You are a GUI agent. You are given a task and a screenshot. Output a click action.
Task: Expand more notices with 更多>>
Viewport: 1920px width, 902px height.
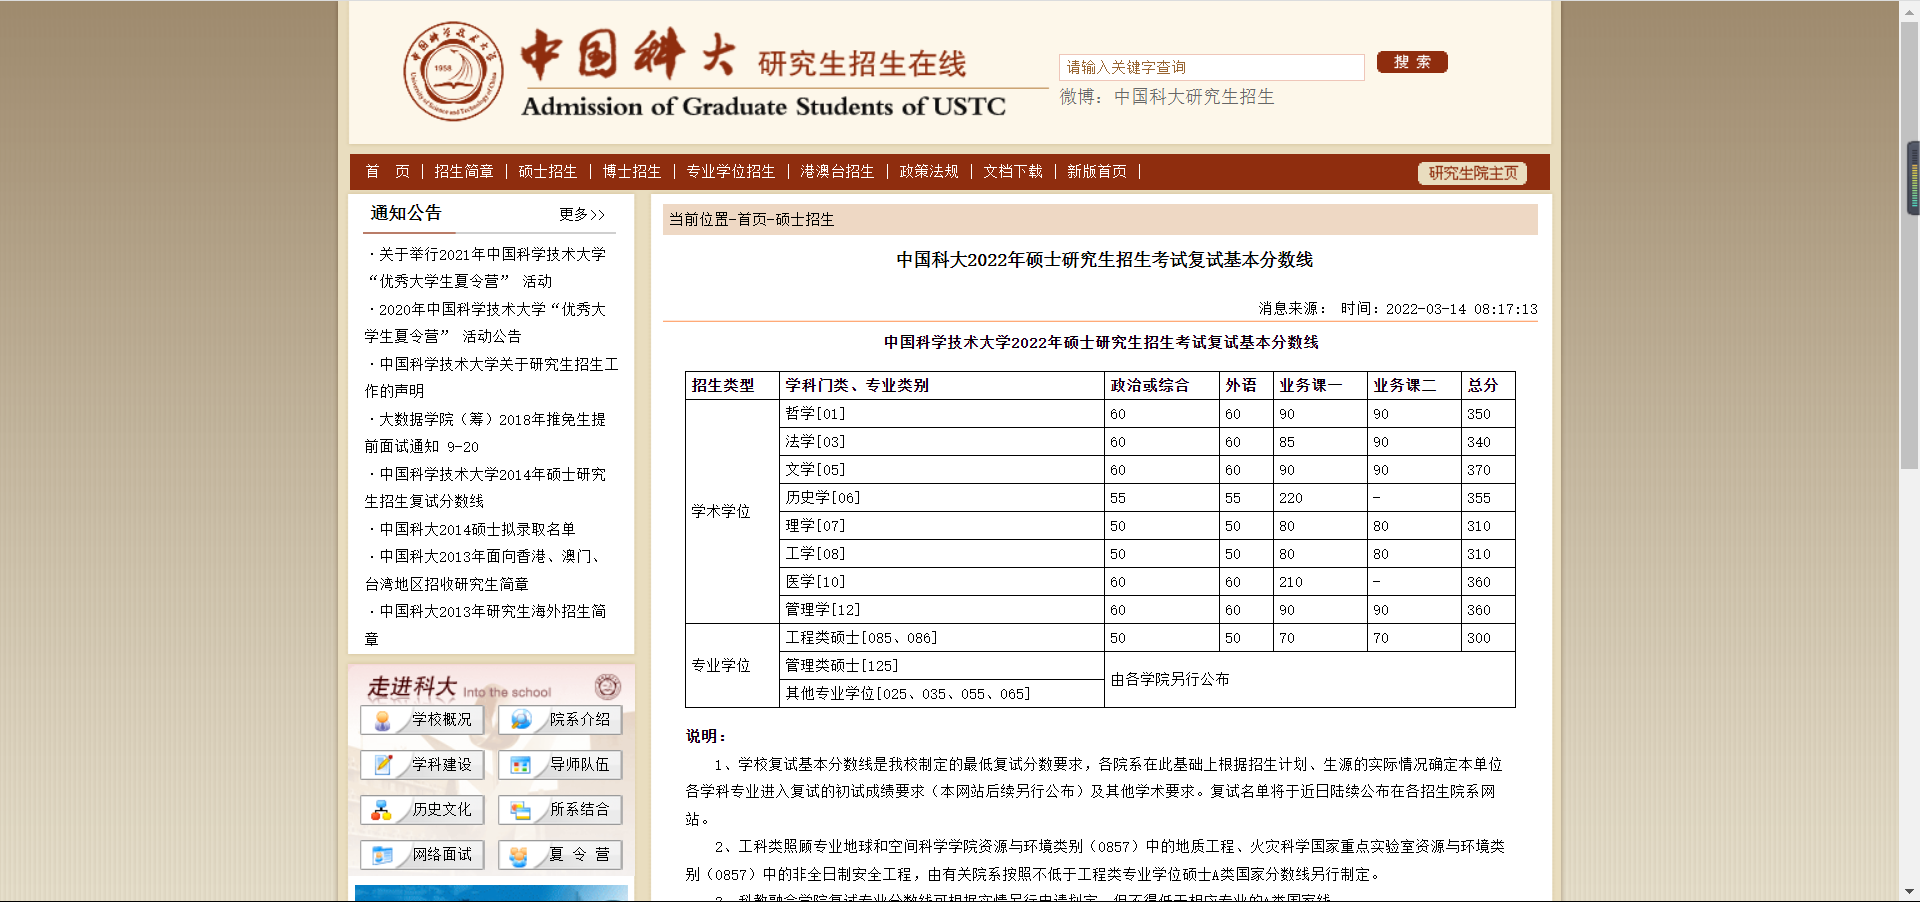click(x=582, y=214)
